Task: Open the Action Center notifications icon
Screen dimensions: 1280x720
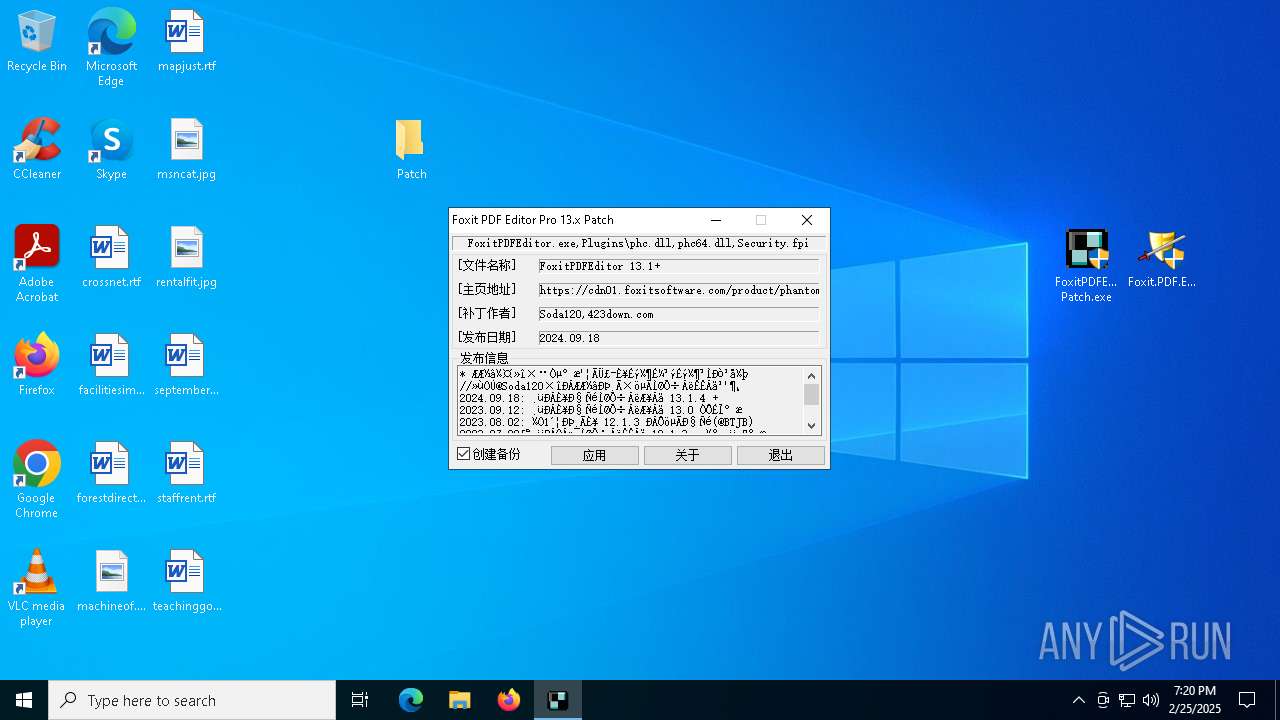Action: (1247, 700)
